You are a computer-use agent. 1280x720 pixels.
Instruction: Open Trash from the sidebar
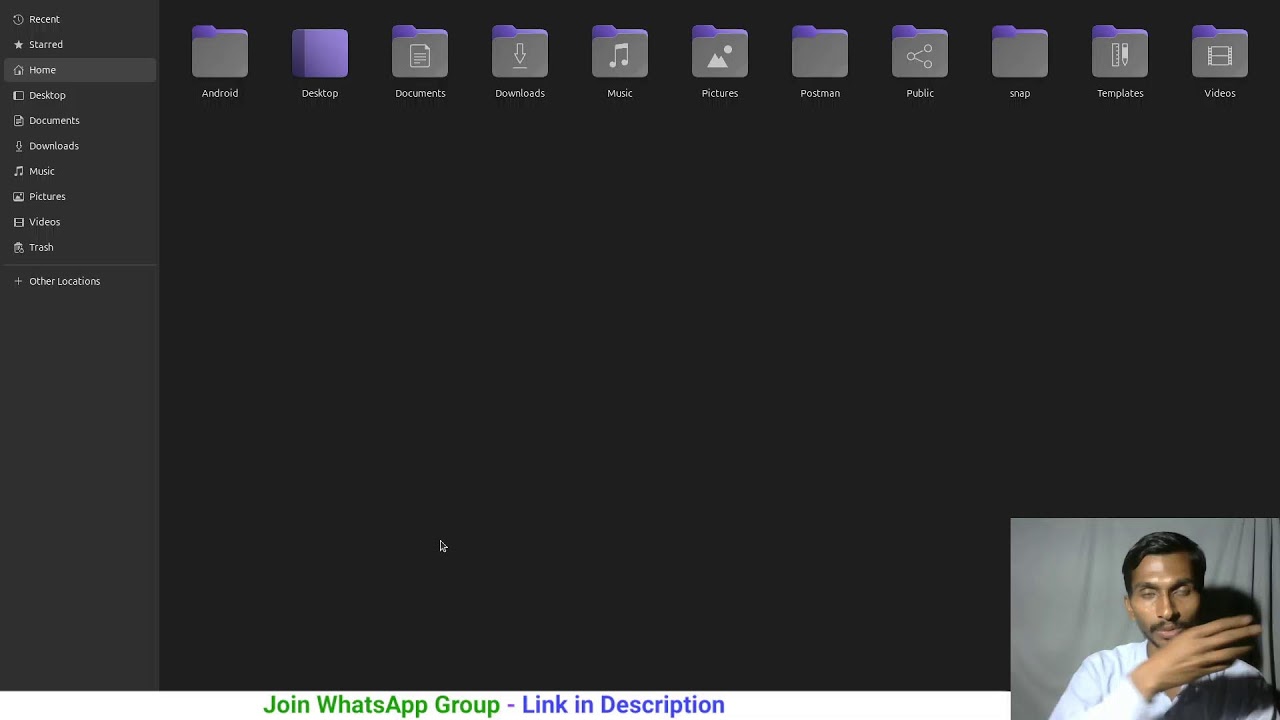[80, 247]
